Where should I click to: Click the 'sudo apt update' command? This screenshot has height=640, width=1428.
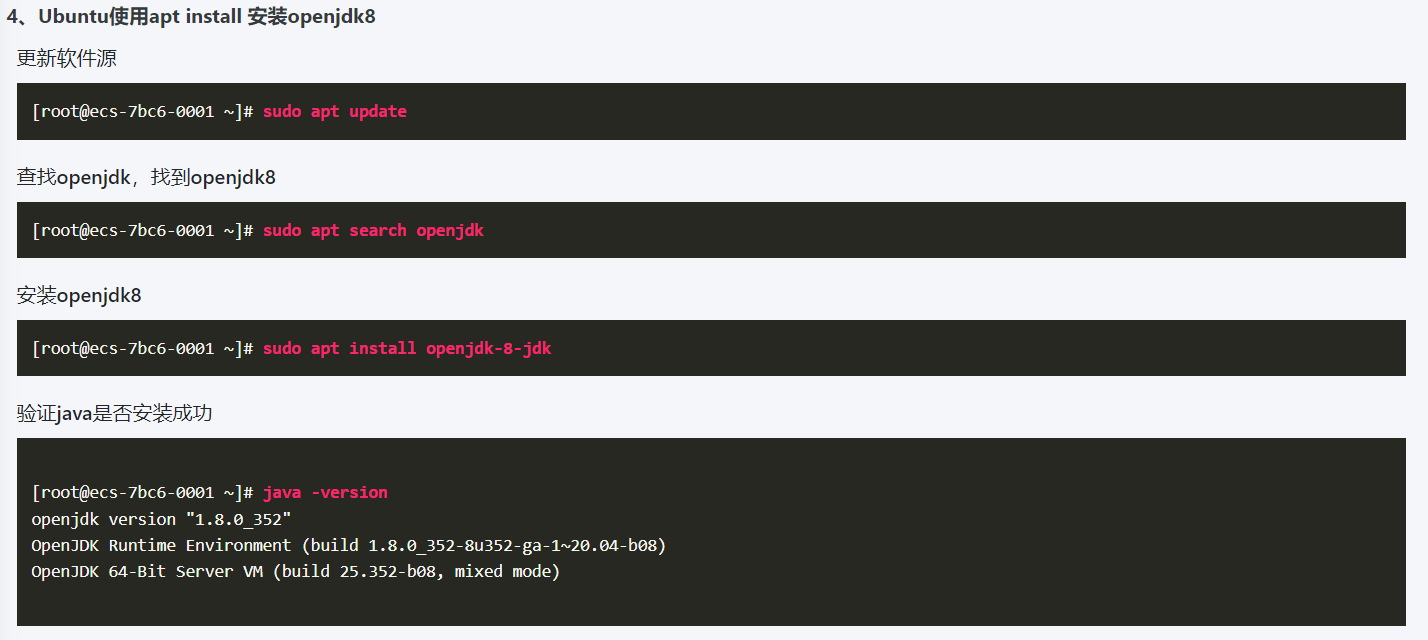coord(334,111)
